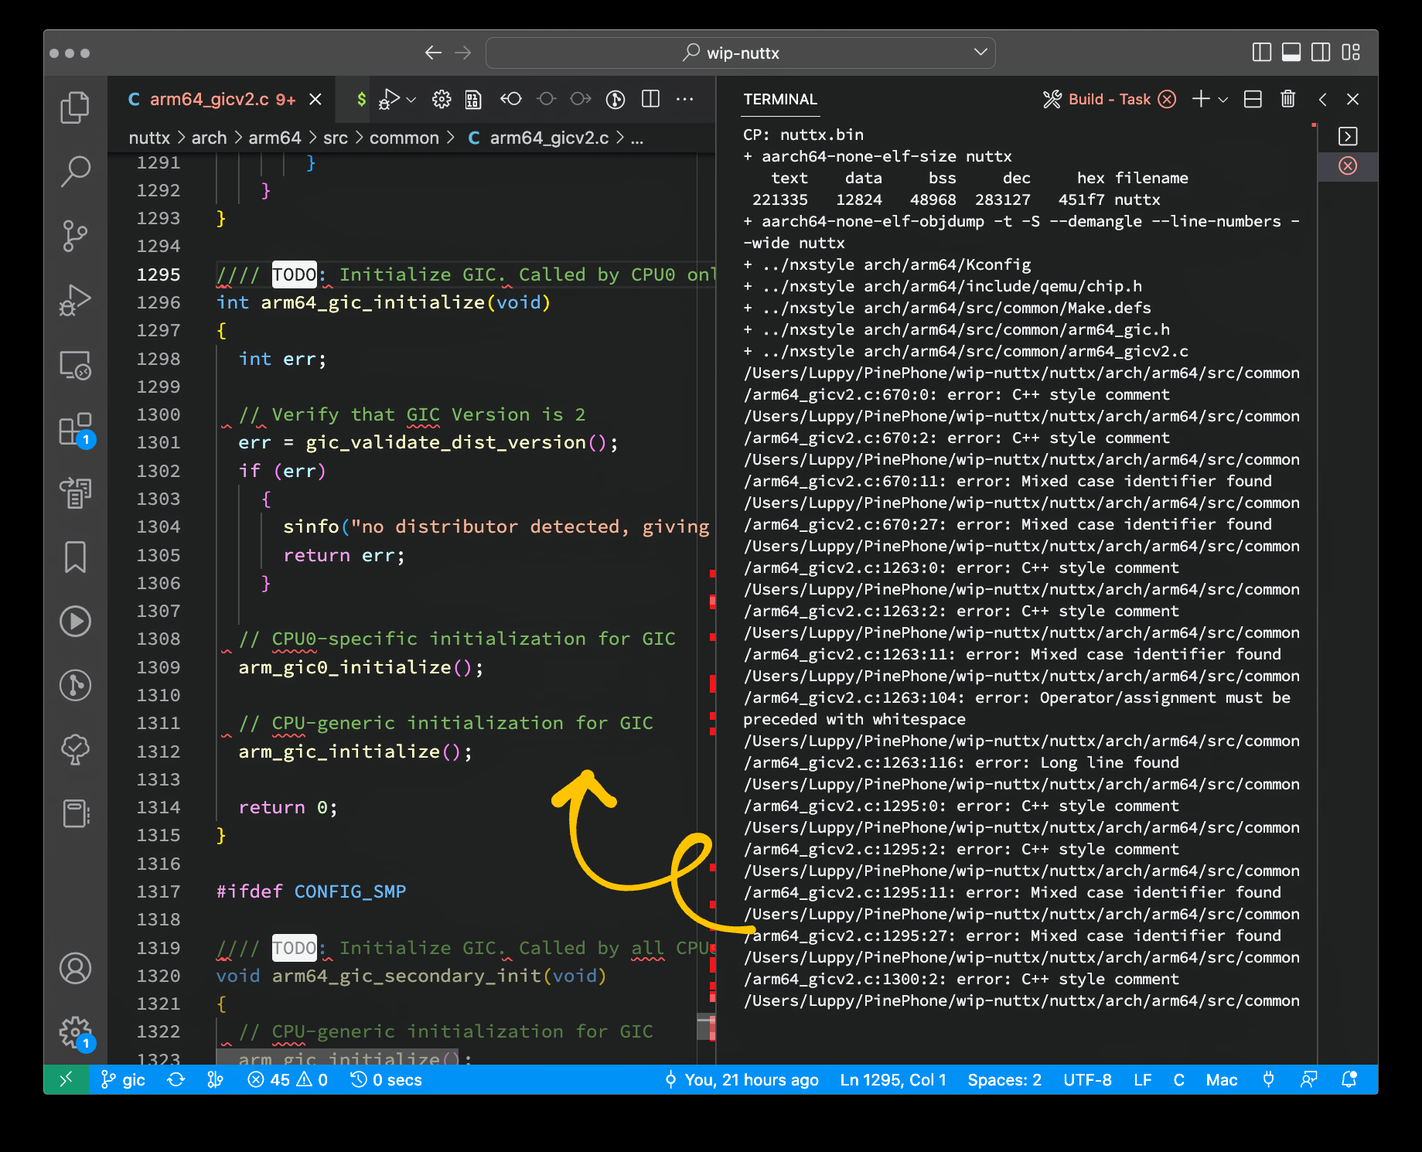Screen dimensions: 1422x1152
Task: Toggle the bottom panel layout button
Action: click(1291, 52)
